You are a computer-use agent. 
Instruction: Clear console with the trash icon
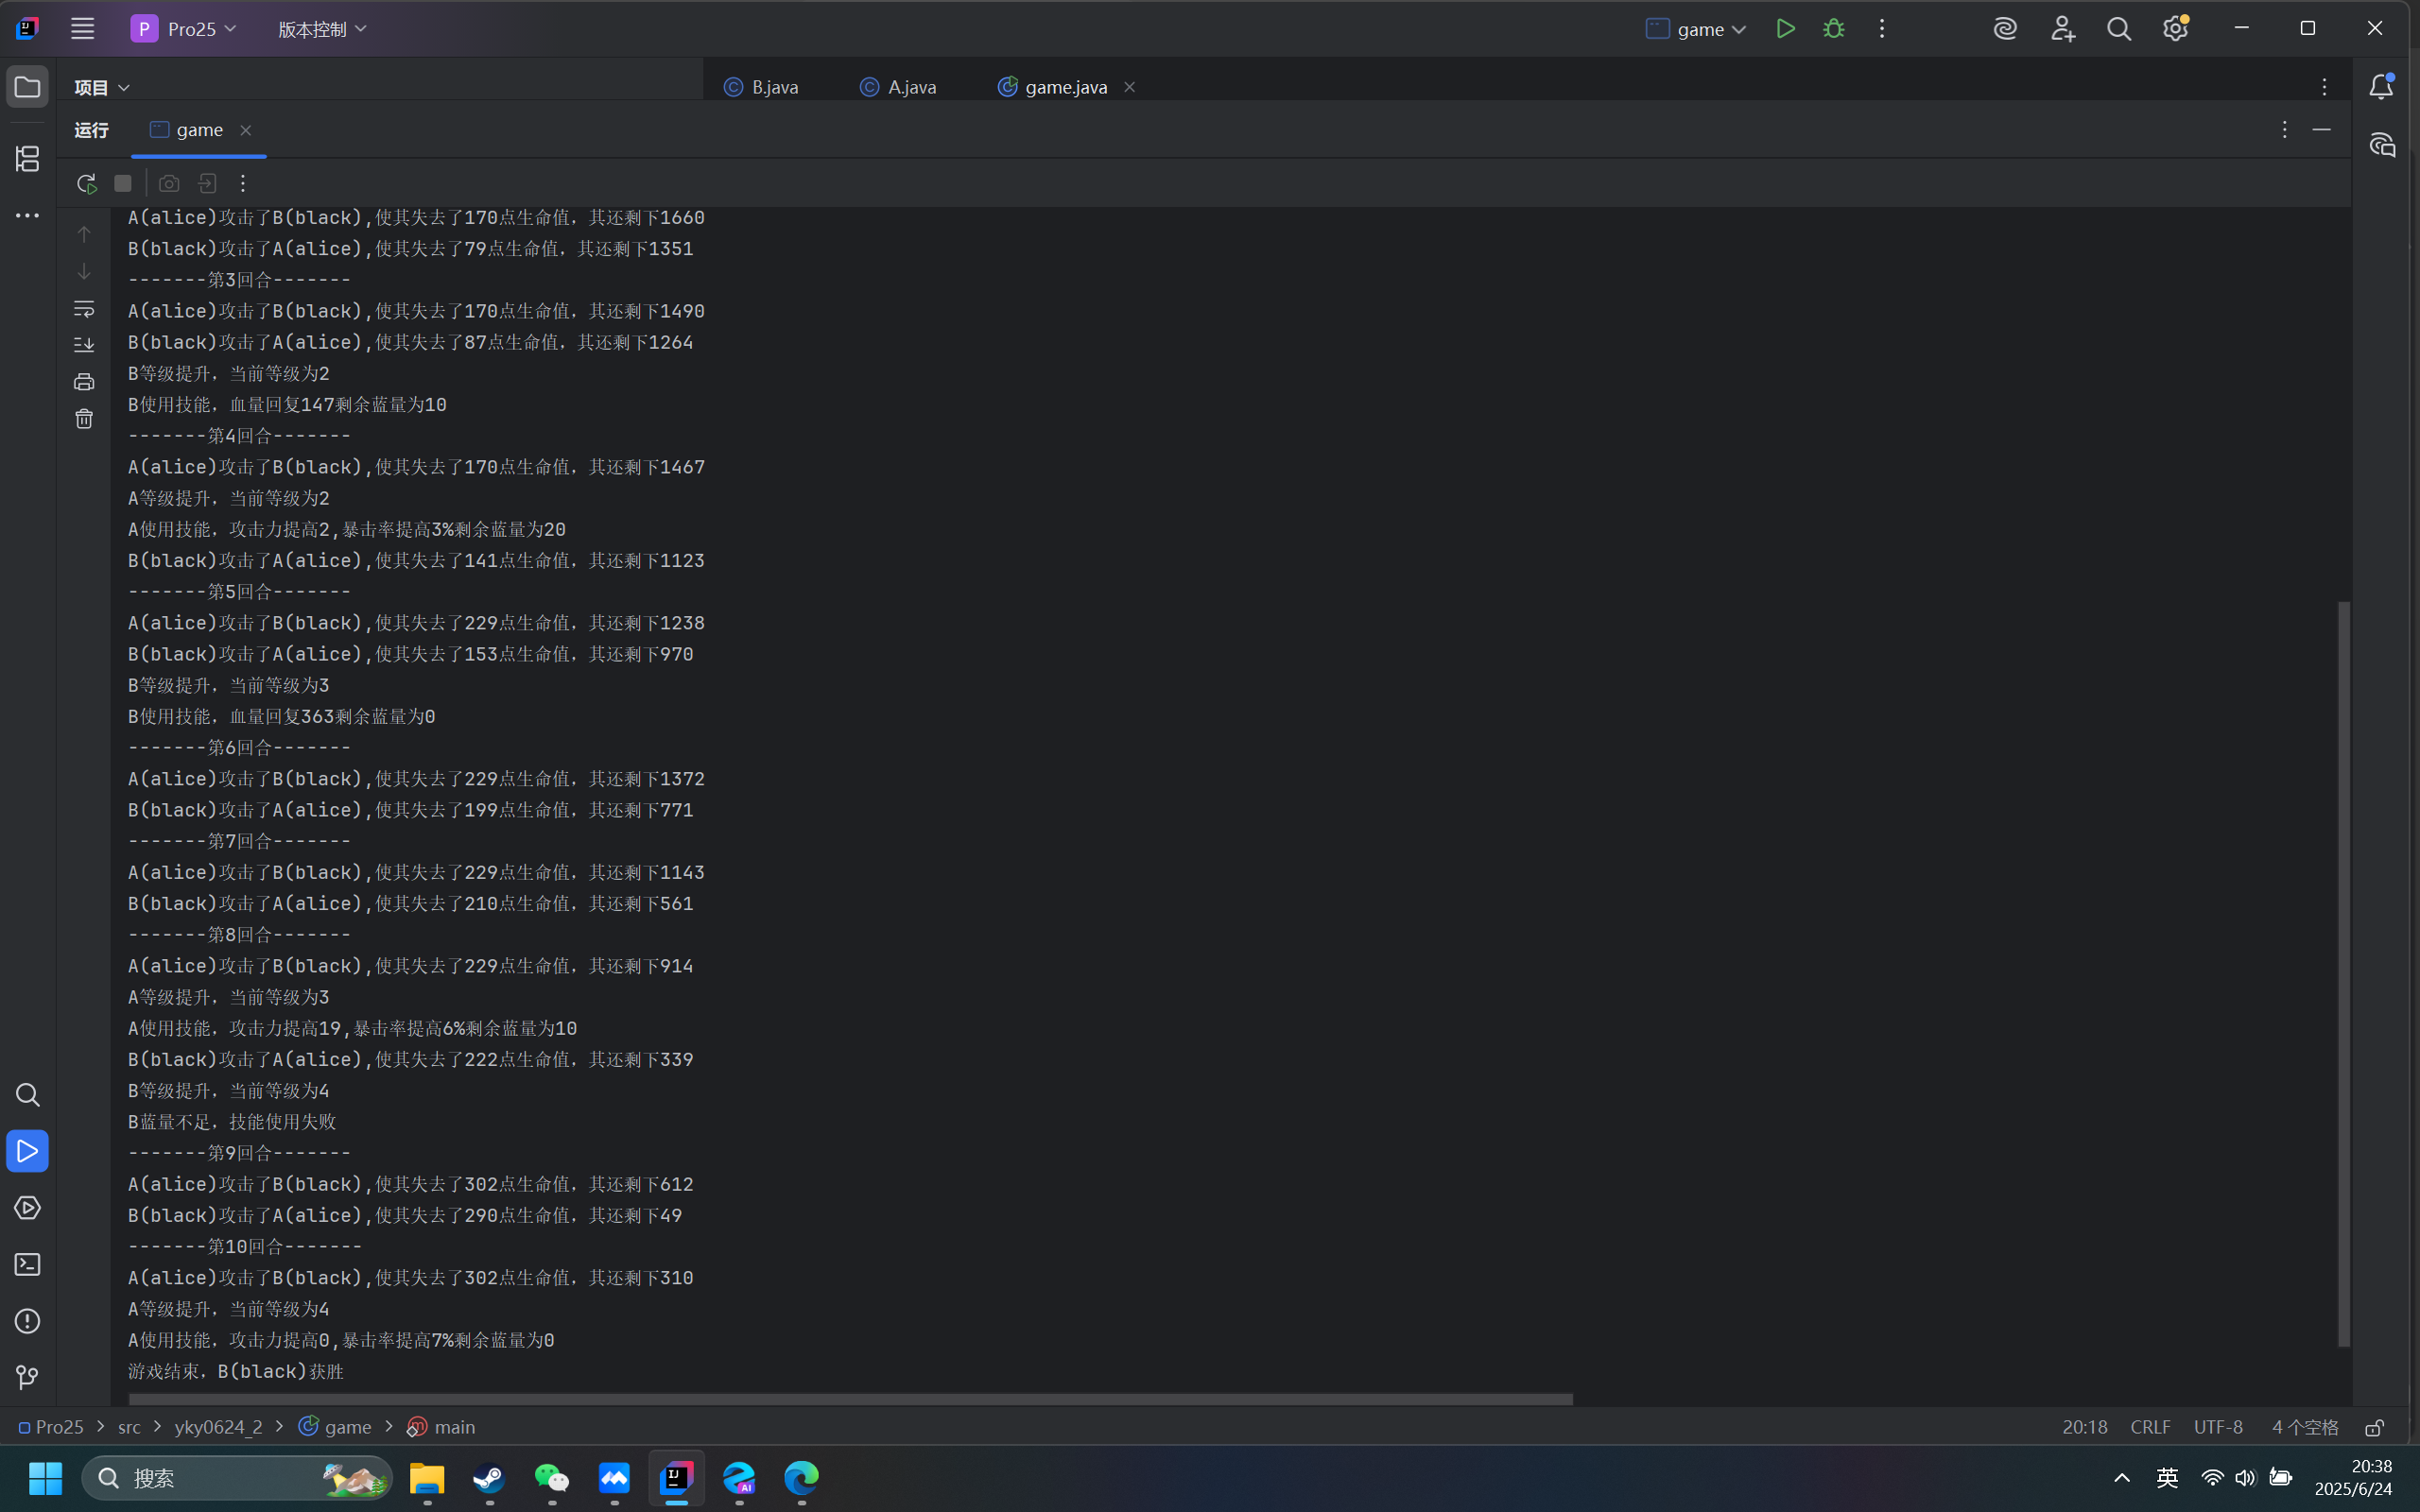pyautogui.click(x=84, y=419)
